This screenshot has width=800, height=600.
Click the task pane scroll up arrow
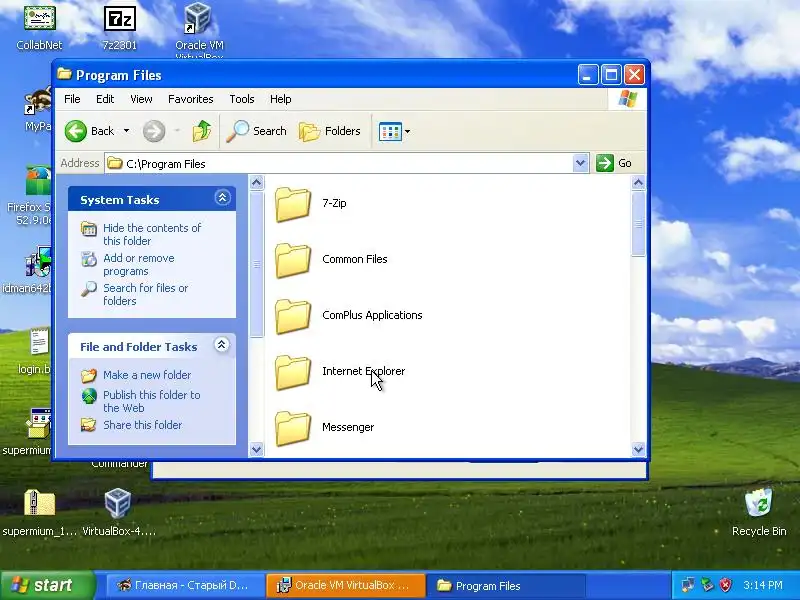(x=257, y=182)
